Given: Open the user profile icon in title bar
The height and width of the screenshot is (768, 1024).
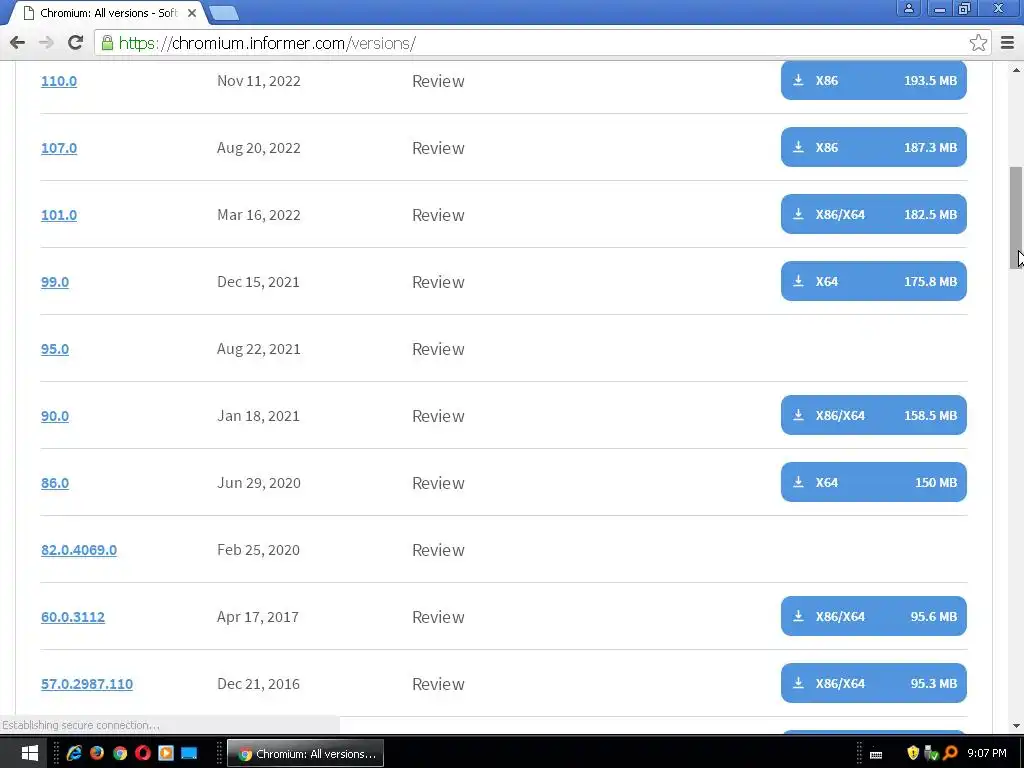Looking at the screenshot, I should pos(908,8).
